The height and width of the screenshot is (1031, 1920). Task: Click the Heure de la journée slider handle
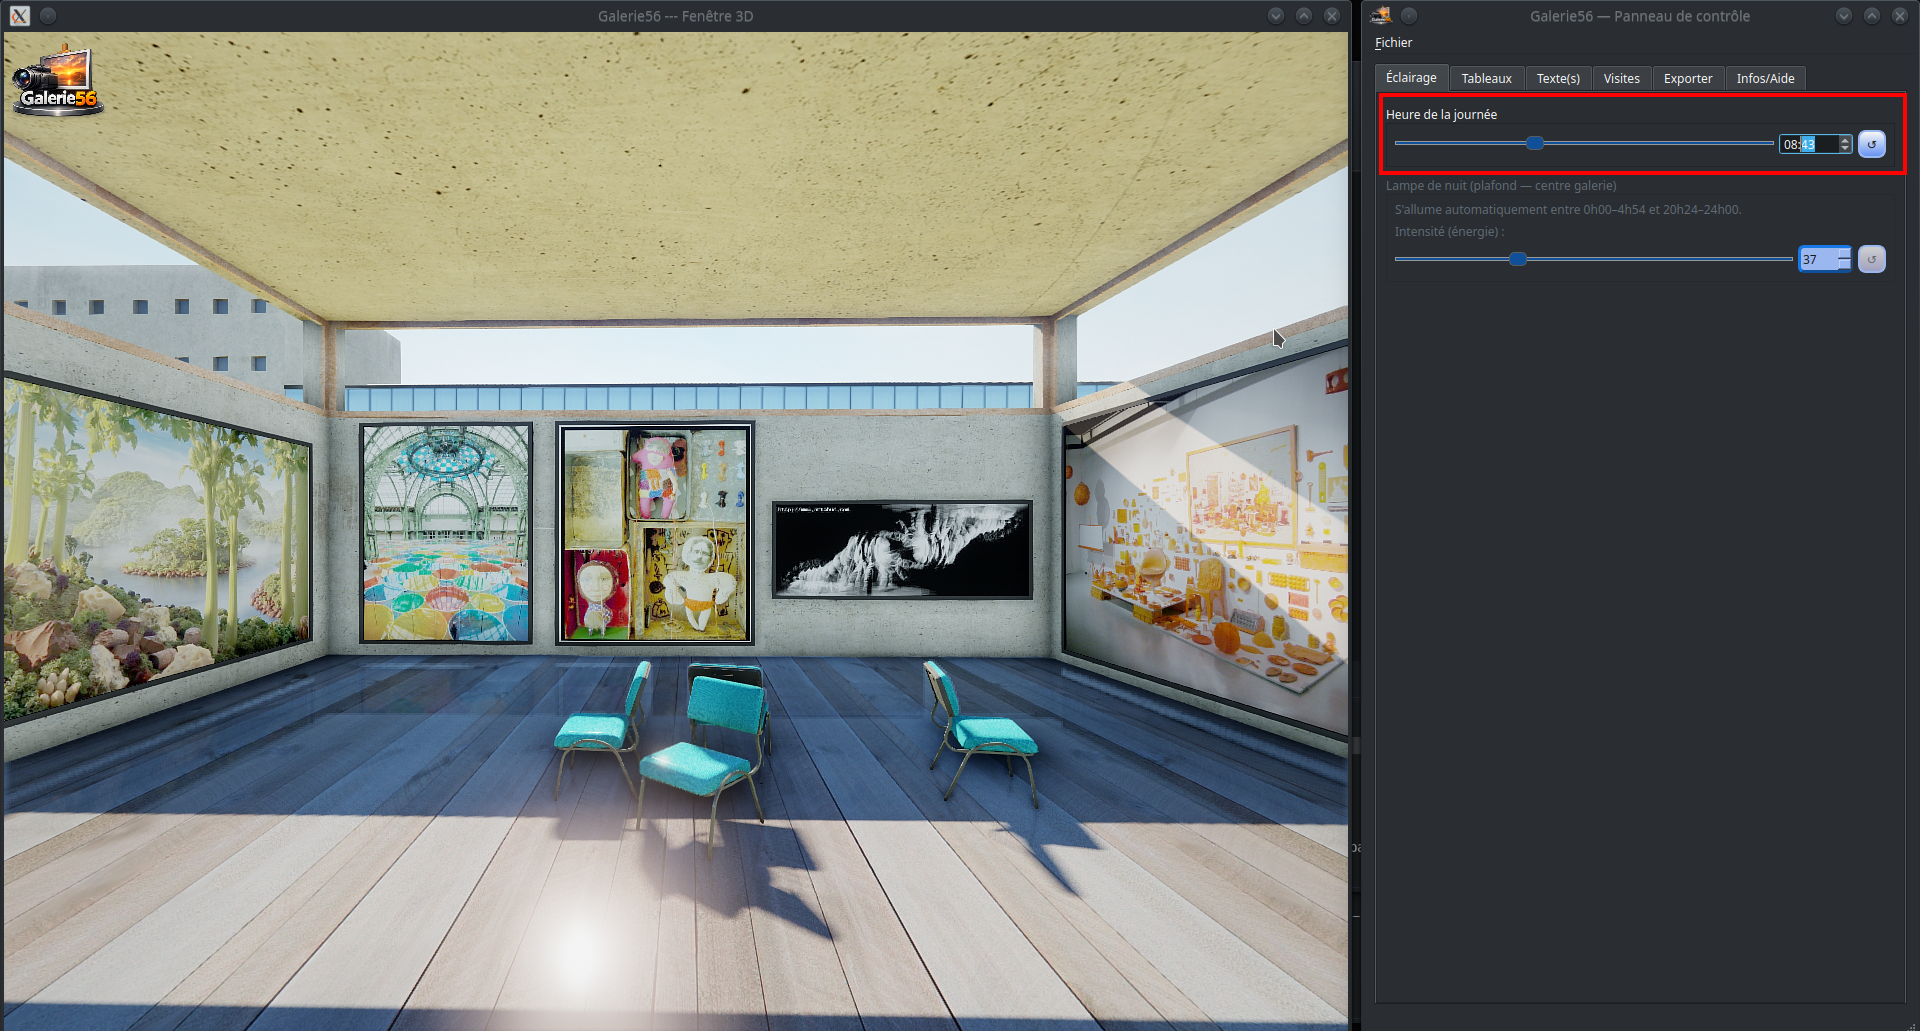(1535, 143)
